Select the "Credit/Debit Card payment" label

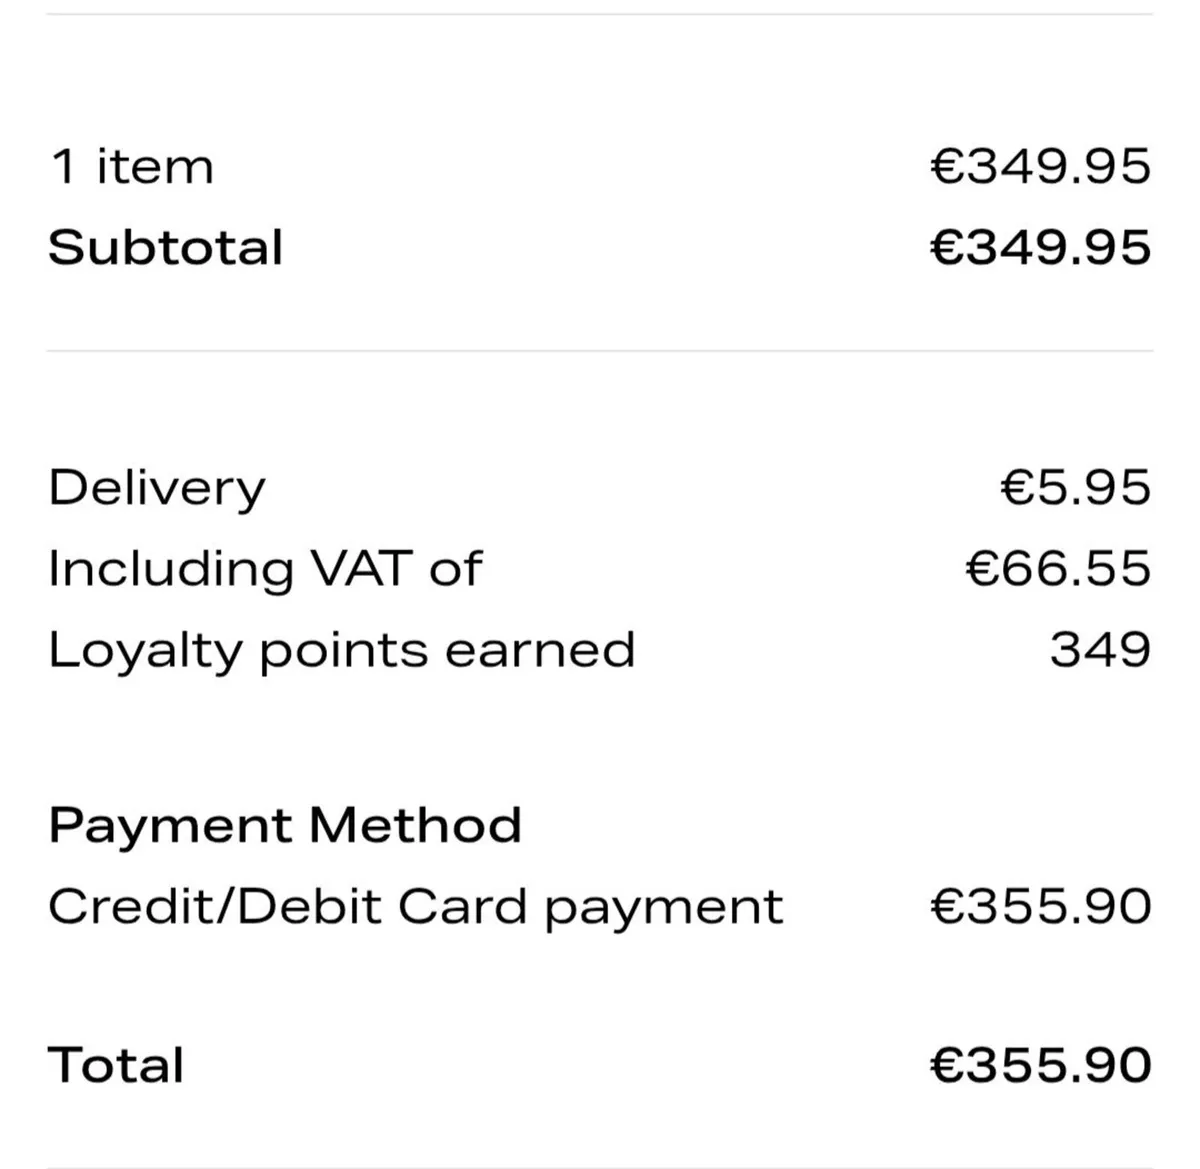click(x=416, y=907)
